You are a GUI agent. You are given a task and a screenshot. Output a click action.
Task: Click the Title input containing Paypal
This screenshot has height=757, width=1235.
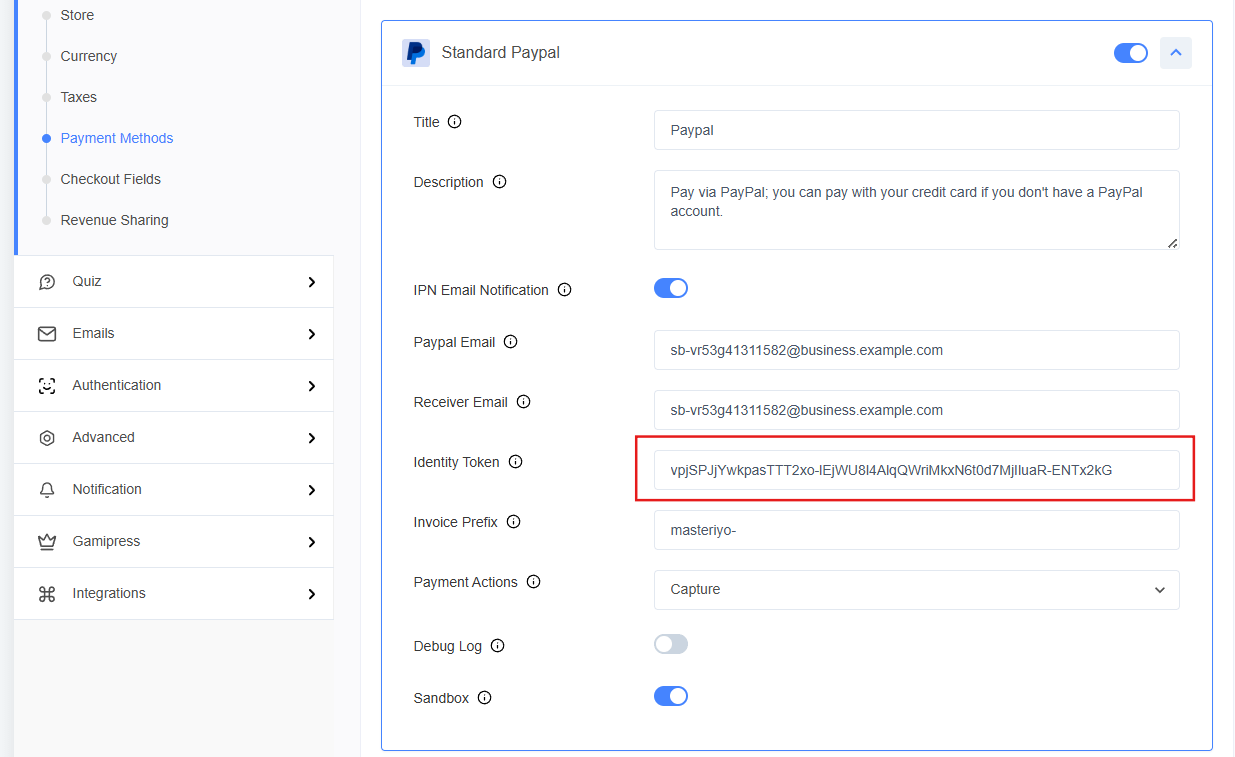point(917,130)
